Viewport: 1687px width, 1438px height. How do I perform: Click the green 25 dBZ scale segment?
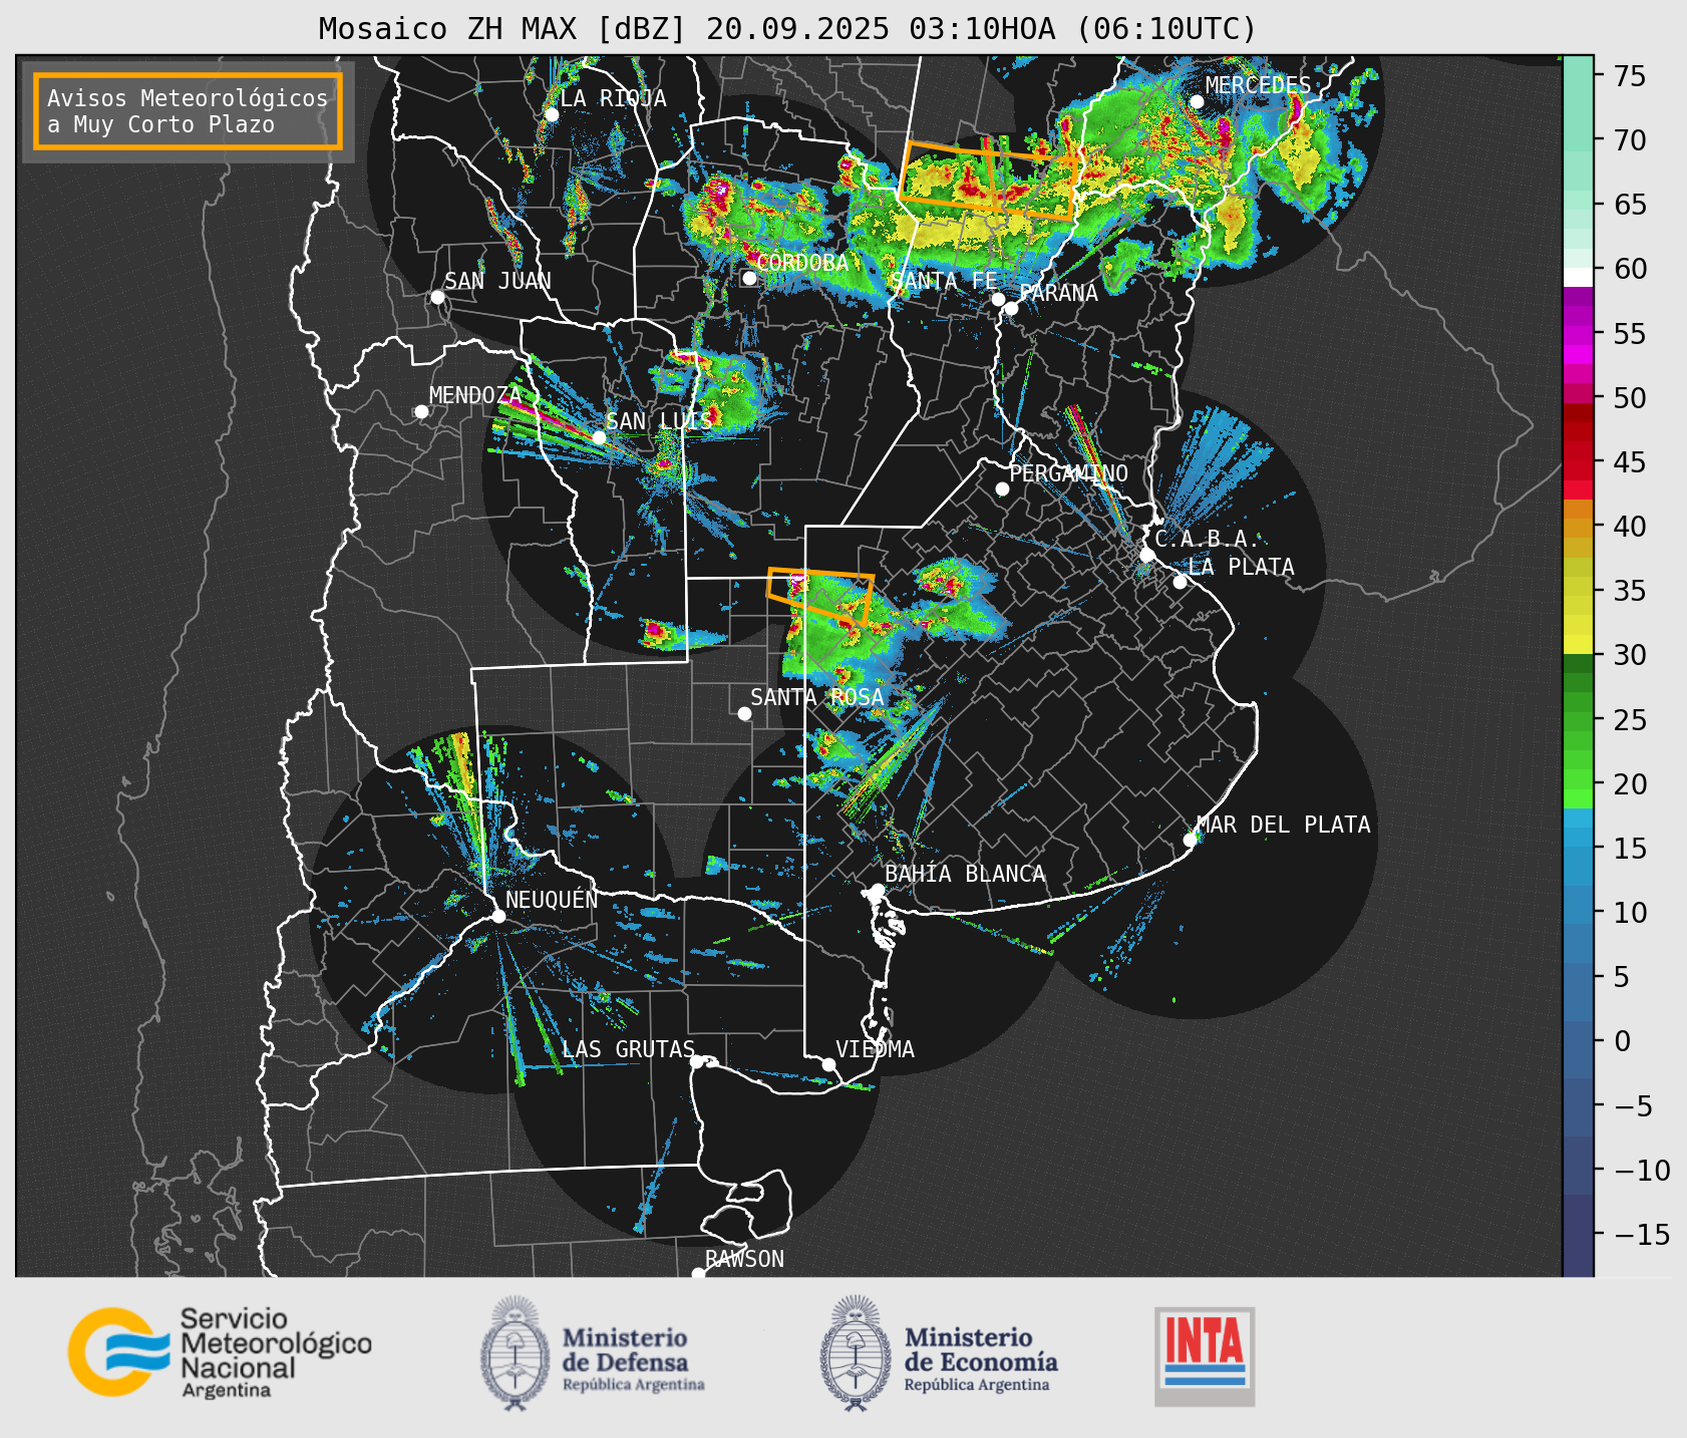coord(1578,720)
